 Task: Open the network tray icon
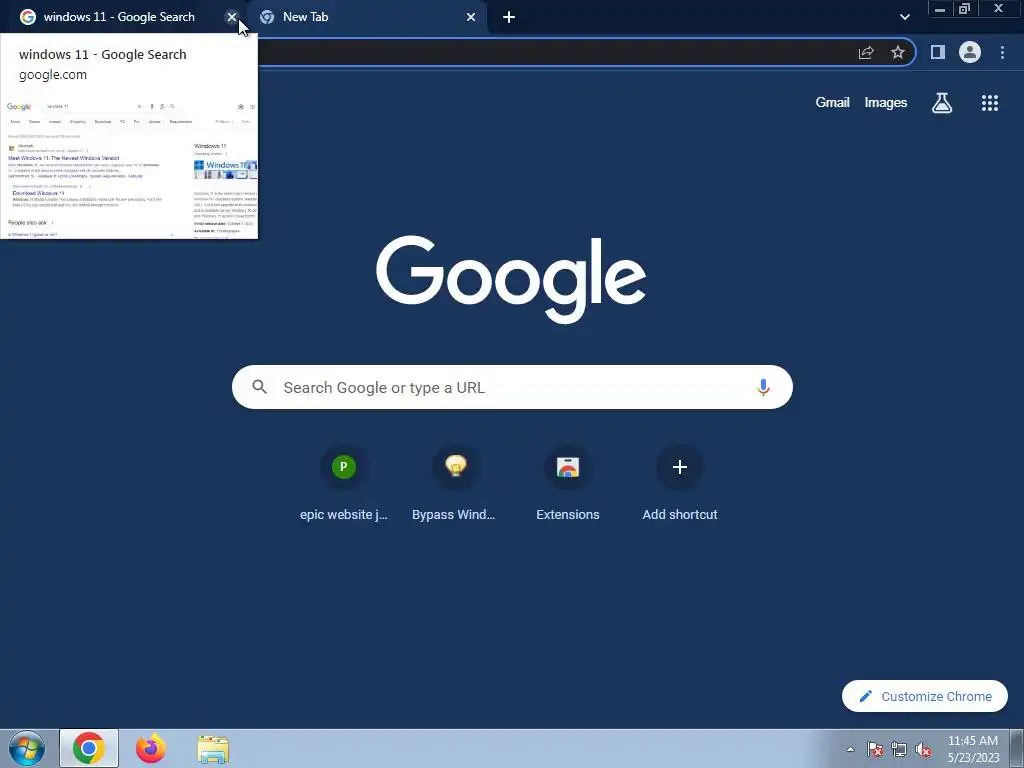899,749
